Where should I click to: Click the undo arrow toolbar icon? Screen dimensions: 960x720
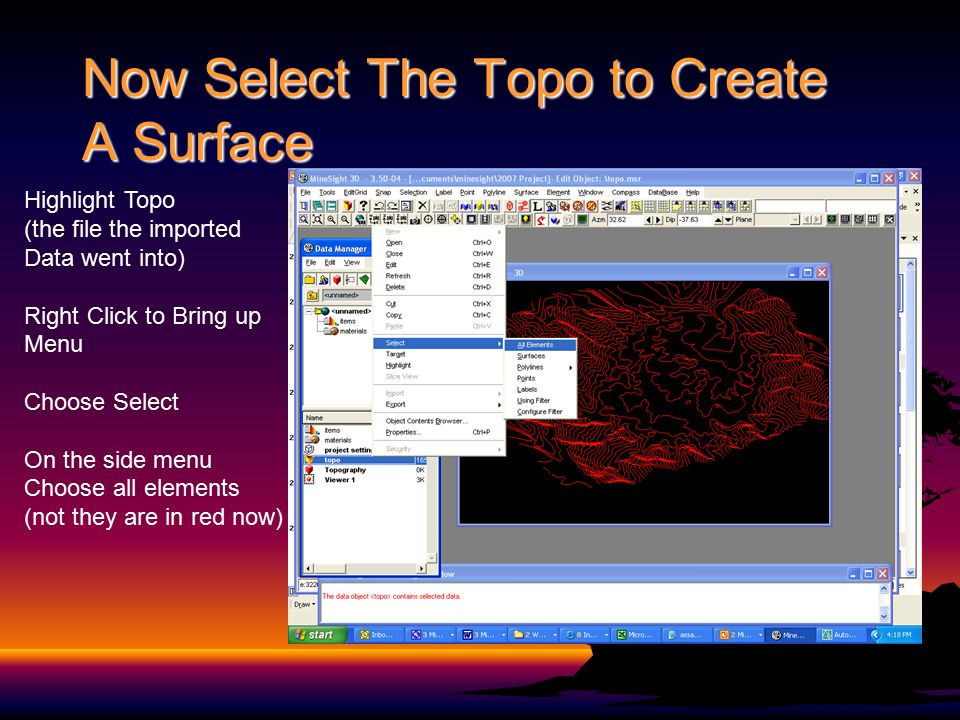point(379,206)
